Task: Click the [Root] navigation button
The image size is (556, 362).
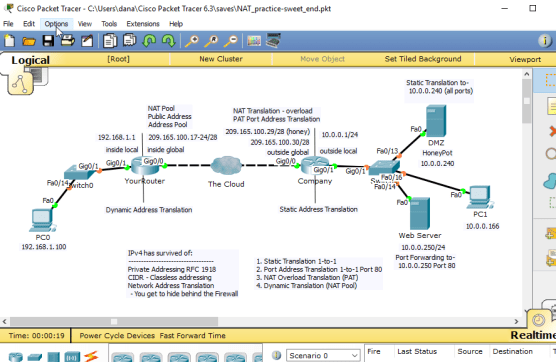Action: click(118, 59)
